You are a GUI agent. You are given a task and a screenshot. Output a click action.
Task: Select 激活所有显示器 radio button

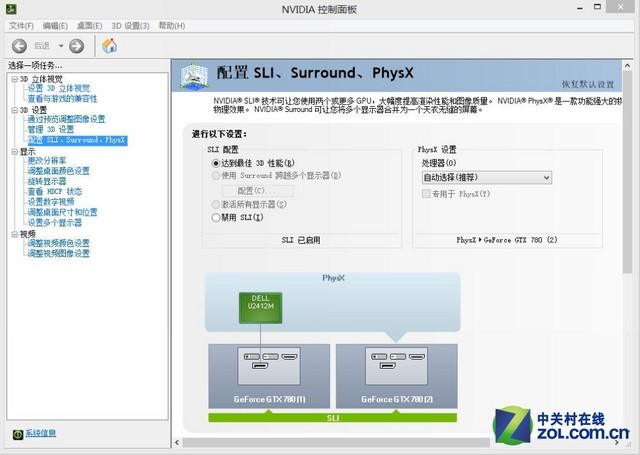tap(216, 204)
